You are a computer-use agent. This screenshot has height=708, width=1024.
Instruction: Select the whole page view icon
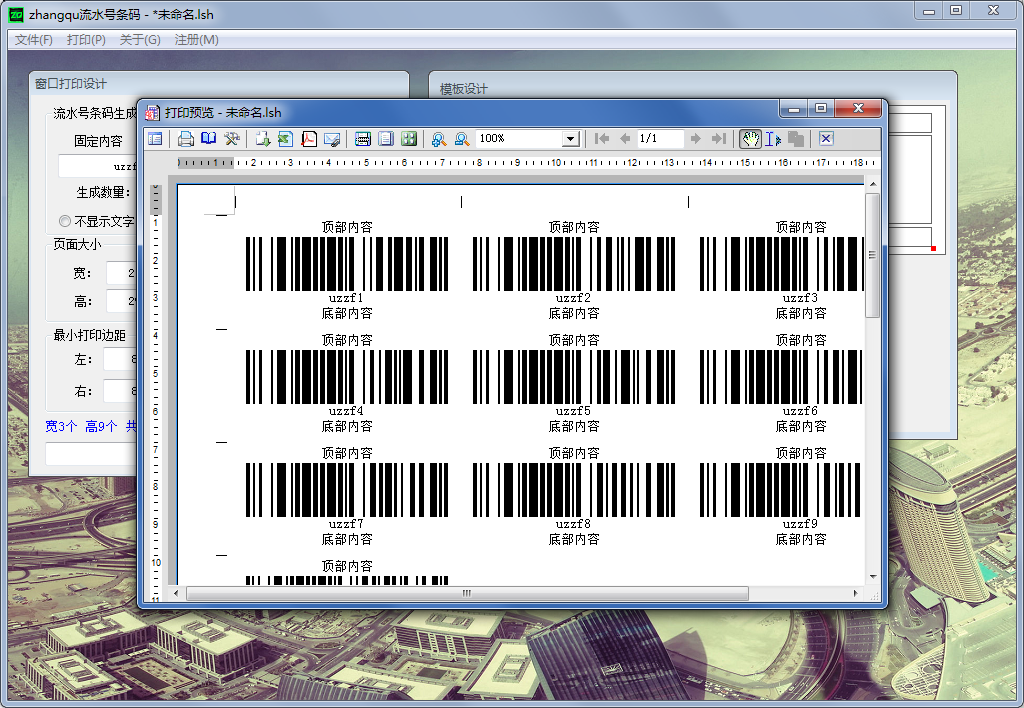click(x=386, y=138)
